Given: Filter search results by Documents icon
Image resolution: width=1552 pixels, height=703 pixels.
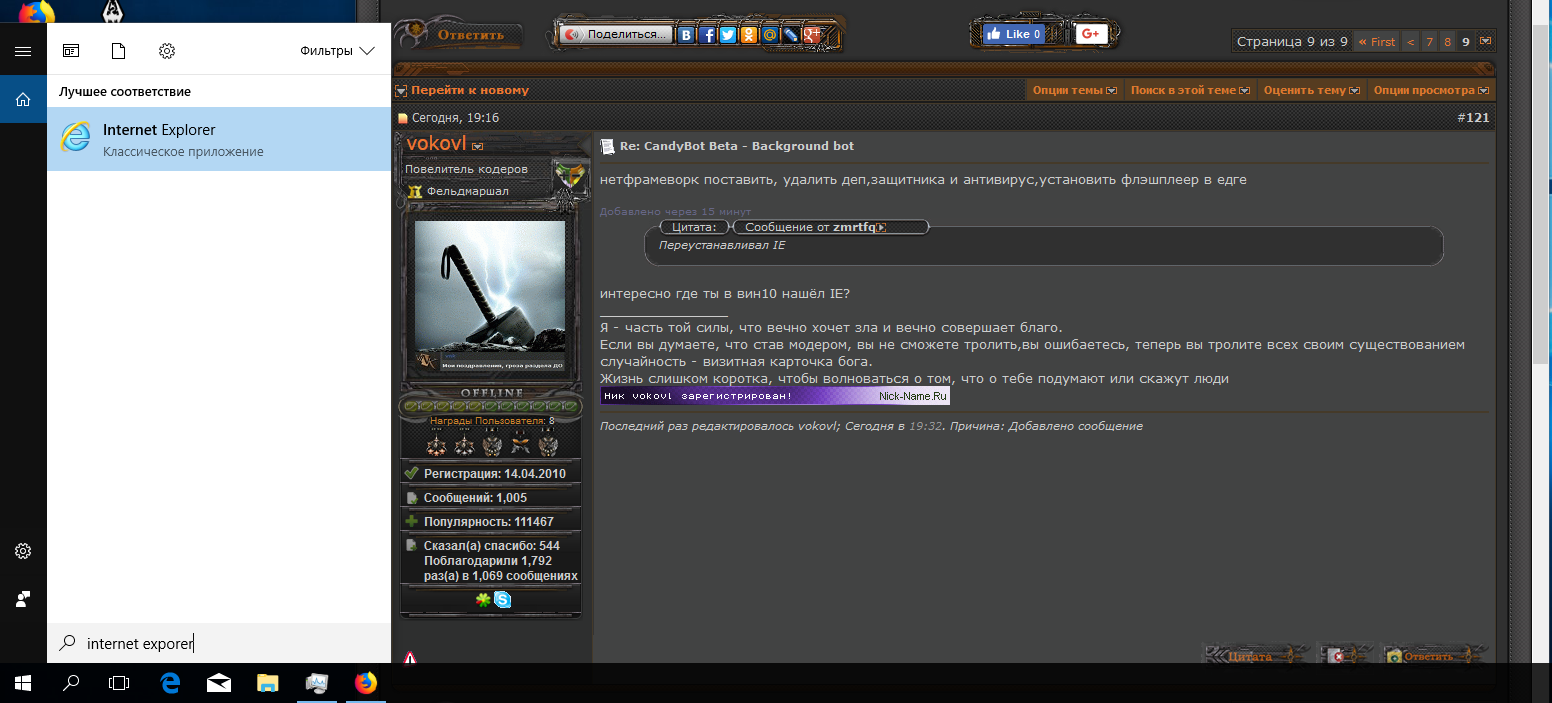Looking at the screenshot, I should [119, 51].
